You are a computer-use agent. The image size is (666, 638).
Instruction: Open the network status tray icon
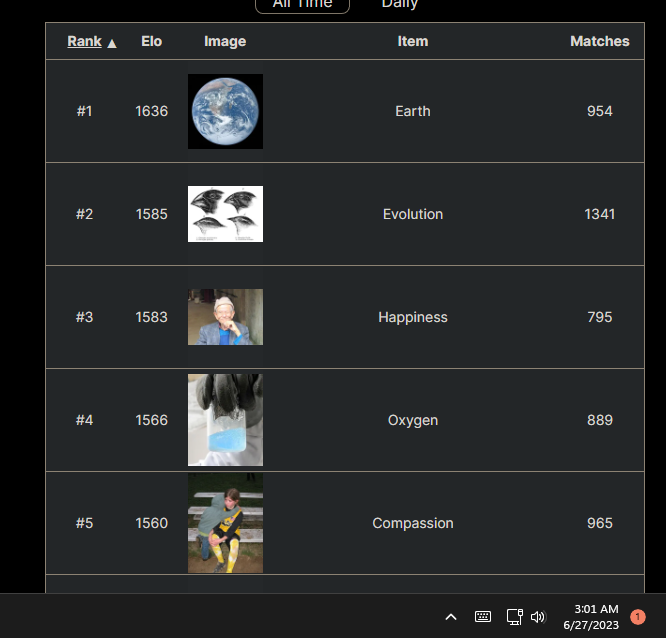[514, 617]
